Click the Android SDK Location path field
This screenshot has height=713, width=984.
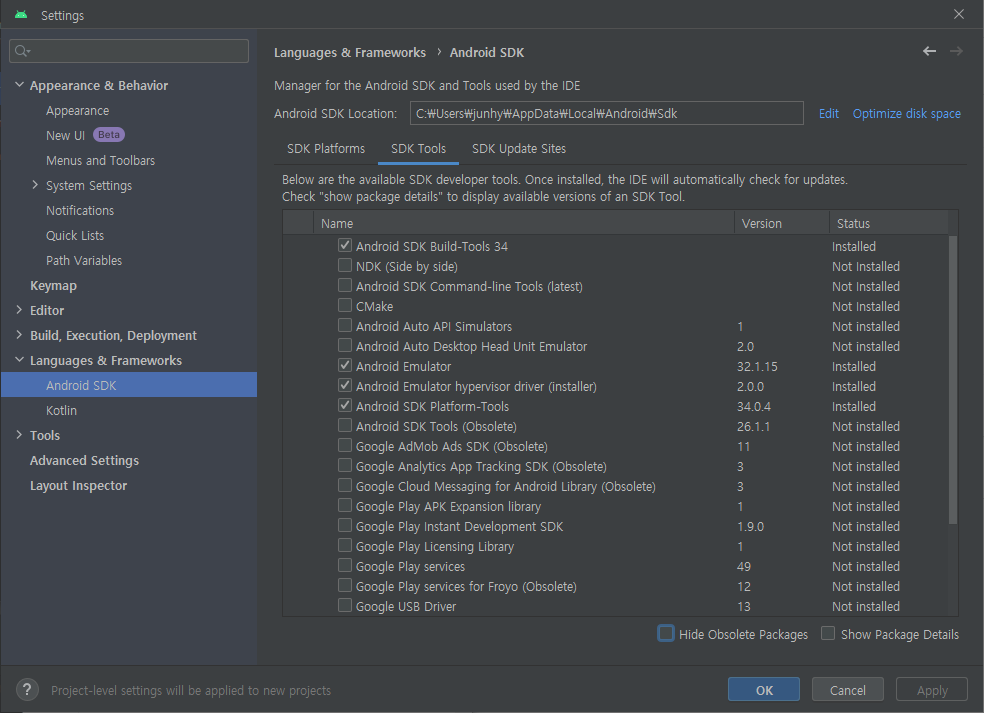pyautogui.click(x=606, y=113)
